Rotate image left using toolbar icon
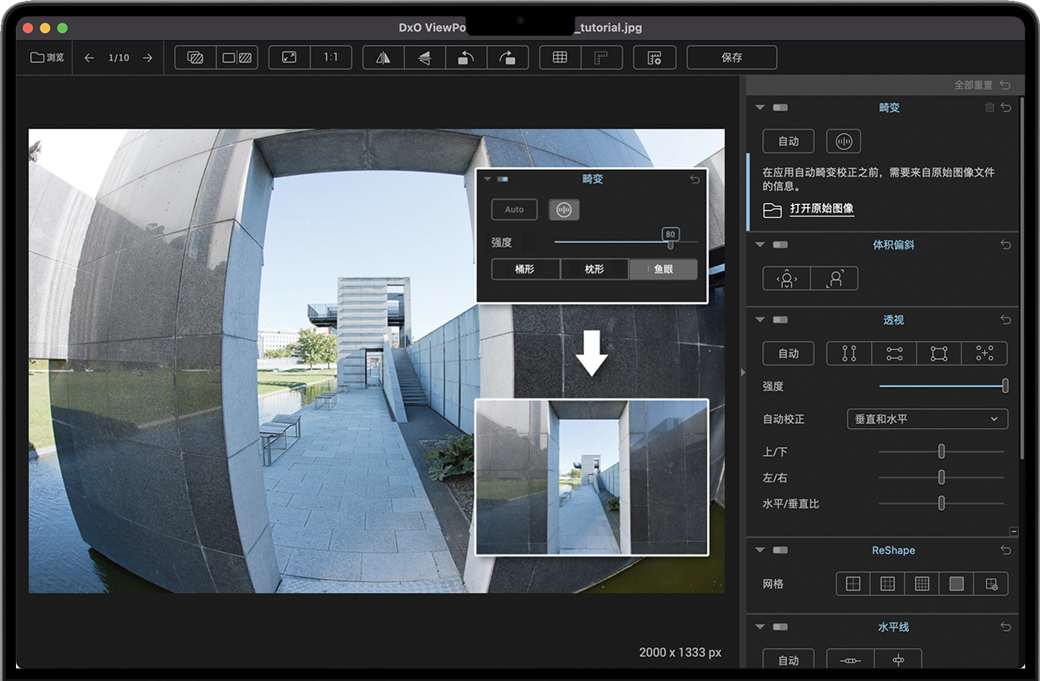 point(465,58)
